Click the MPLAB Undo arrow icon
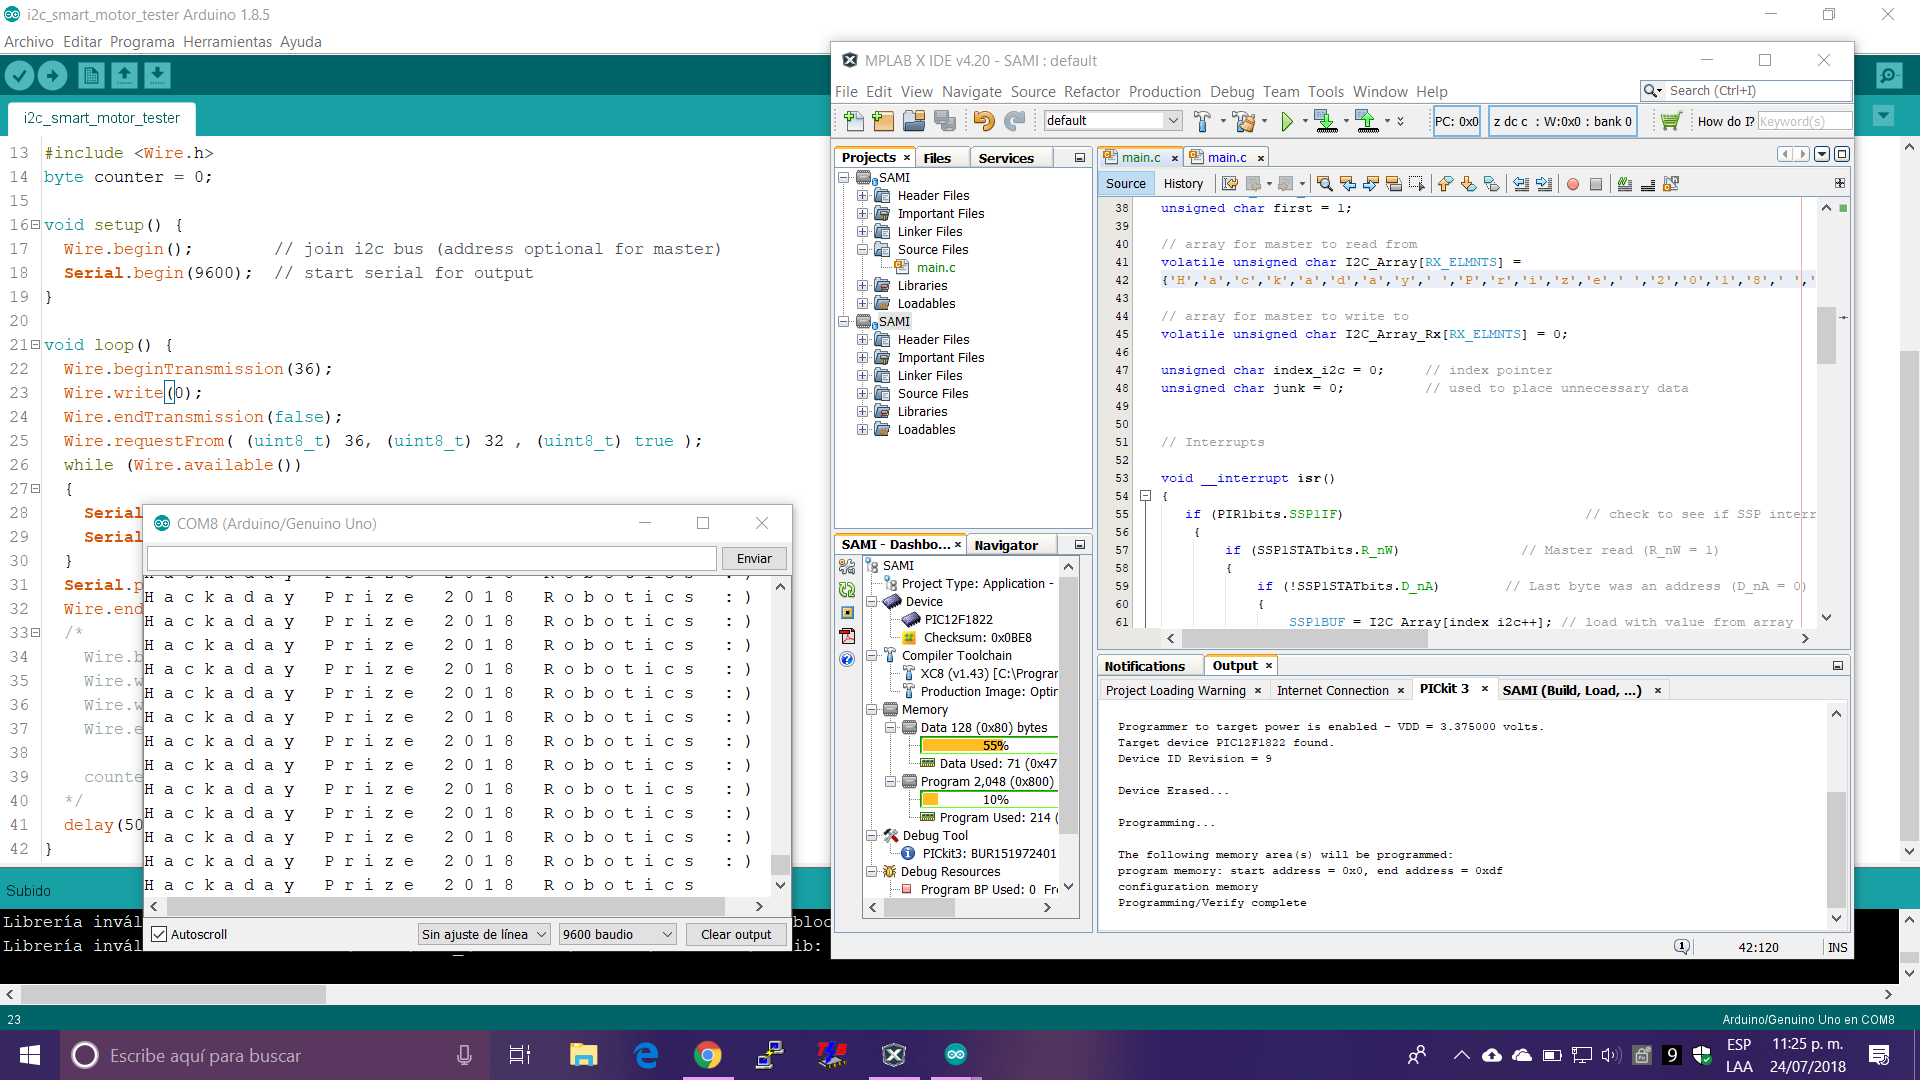Viewport: 1920px width, 1080px height. (984, 121)
